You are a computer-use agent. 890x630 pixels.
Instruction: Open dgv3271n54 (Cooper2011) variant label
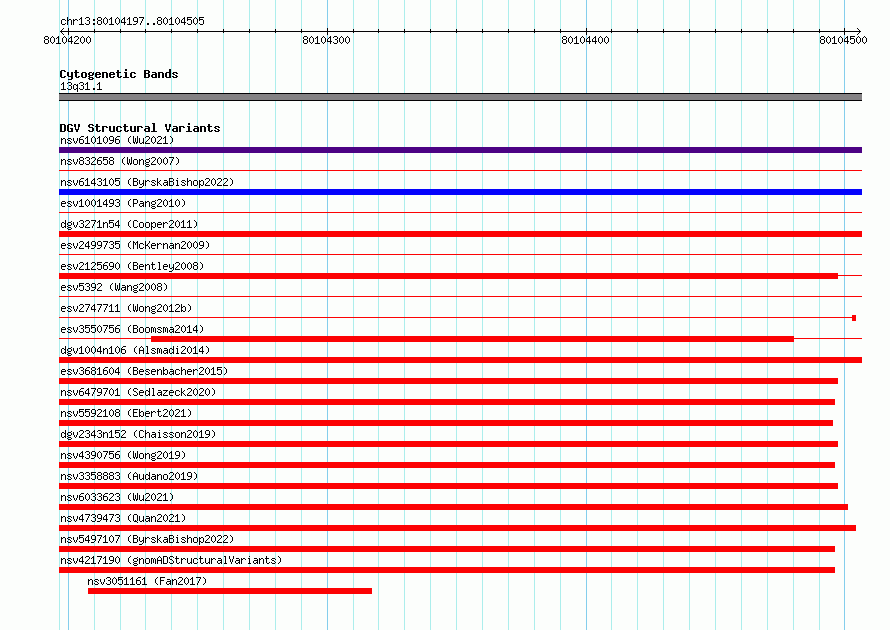[129, 224]
